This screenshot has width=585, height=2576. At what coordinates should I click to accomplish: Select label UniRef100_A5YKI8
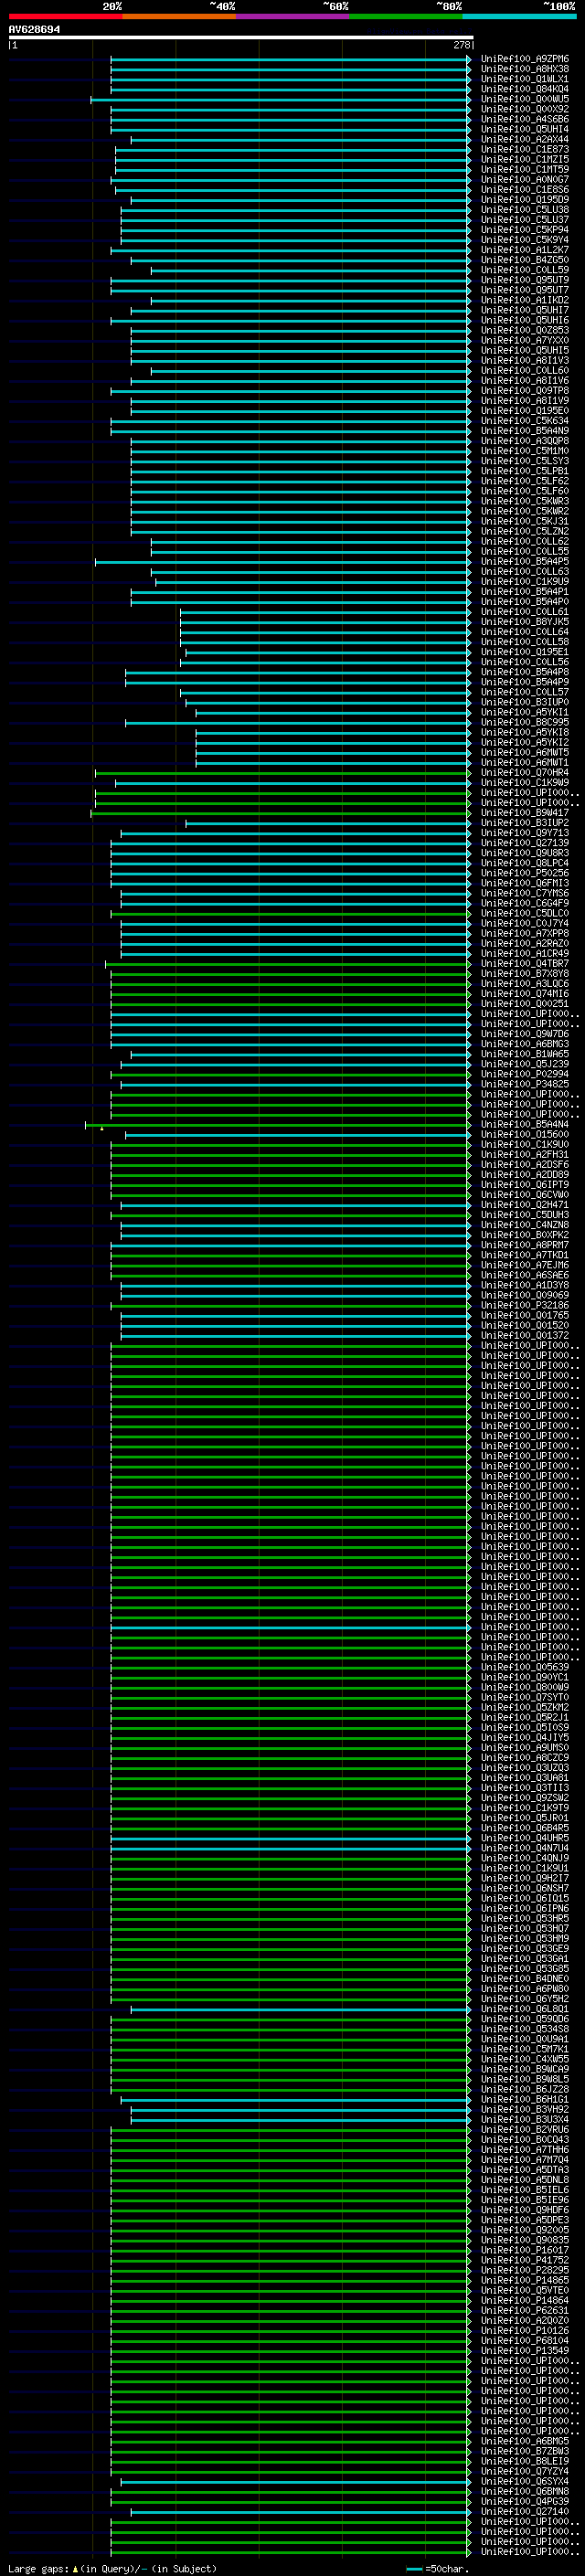(525, 732)
